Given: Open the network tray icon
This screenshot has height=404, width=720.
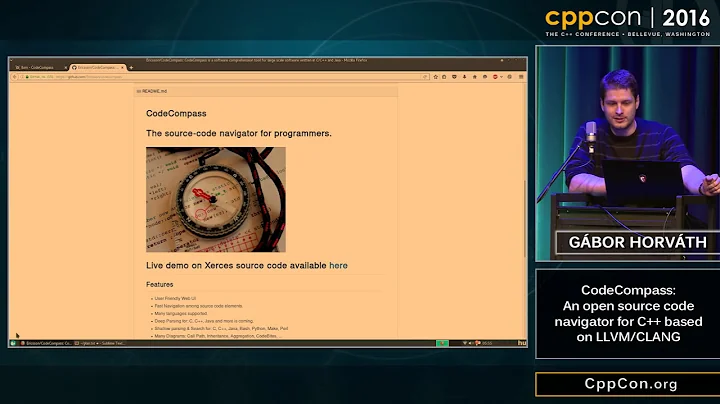Looking at the screenshot, I should click(x=465, y=343).
